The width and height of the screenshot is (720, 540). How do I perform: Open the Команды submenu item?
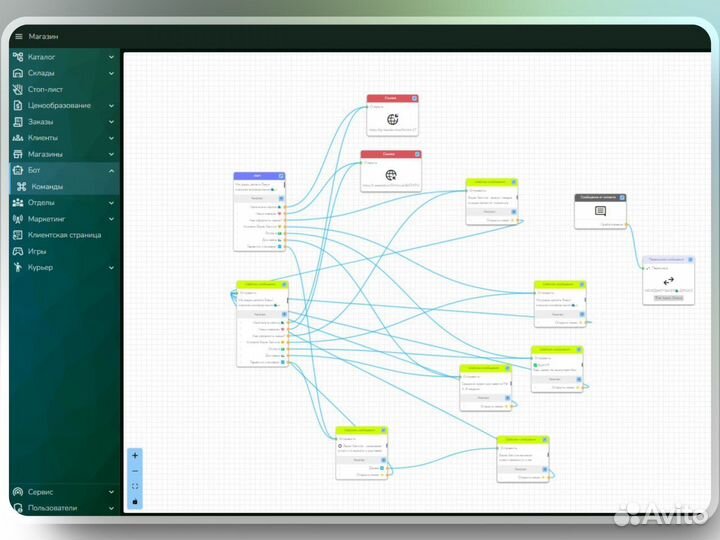pos(47,186)
